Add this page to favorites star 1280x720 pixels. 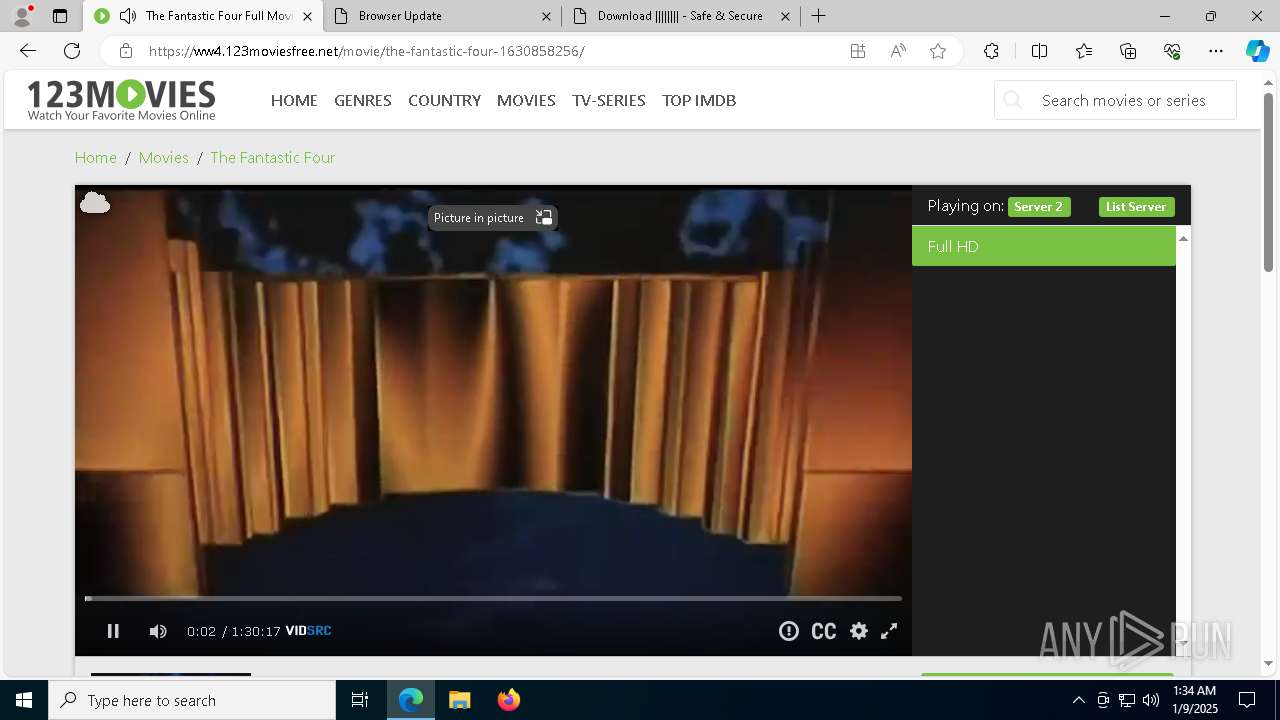938,51
